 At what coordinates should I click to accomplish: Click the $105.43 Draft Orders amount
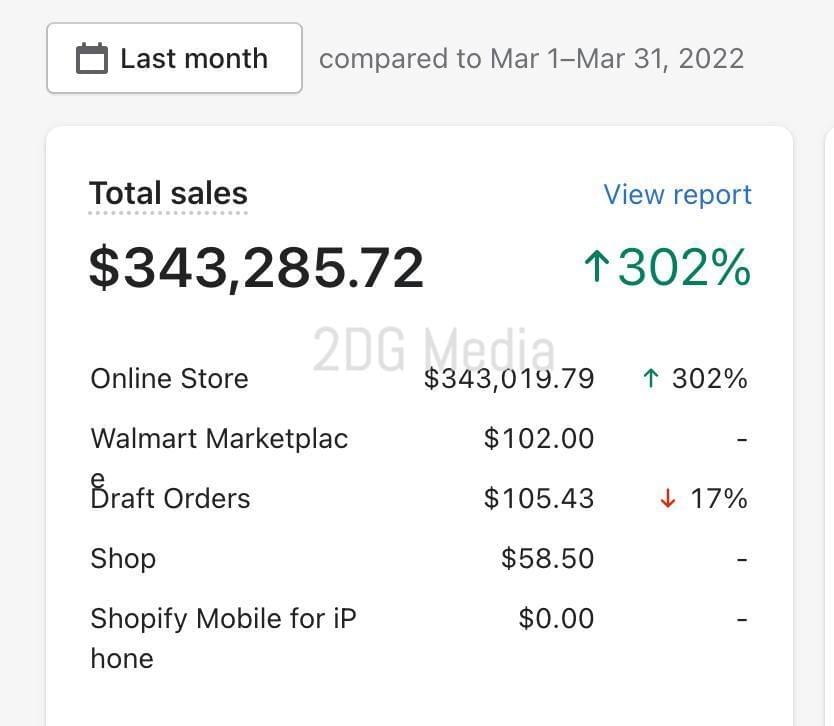tap(539, 499)
